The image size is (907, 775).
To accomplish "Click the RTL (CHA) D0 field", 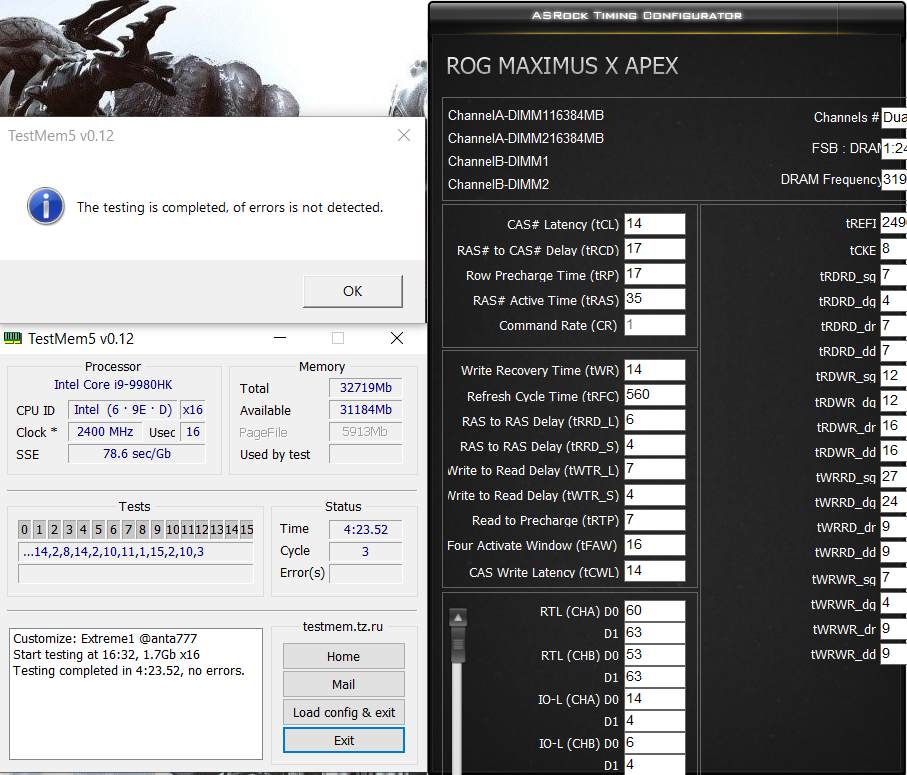I will 655,611.
